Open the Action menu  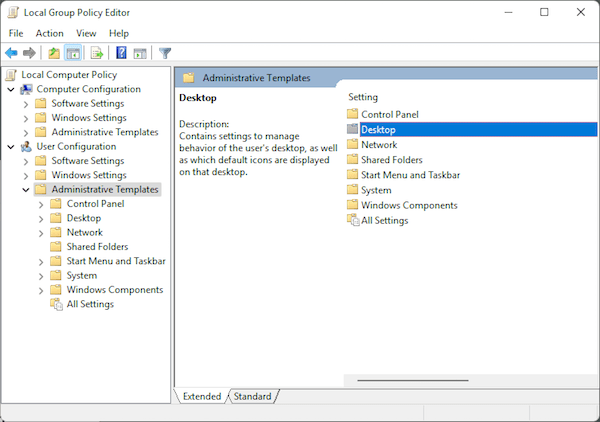pyautogui.click(x=50, y=33)
